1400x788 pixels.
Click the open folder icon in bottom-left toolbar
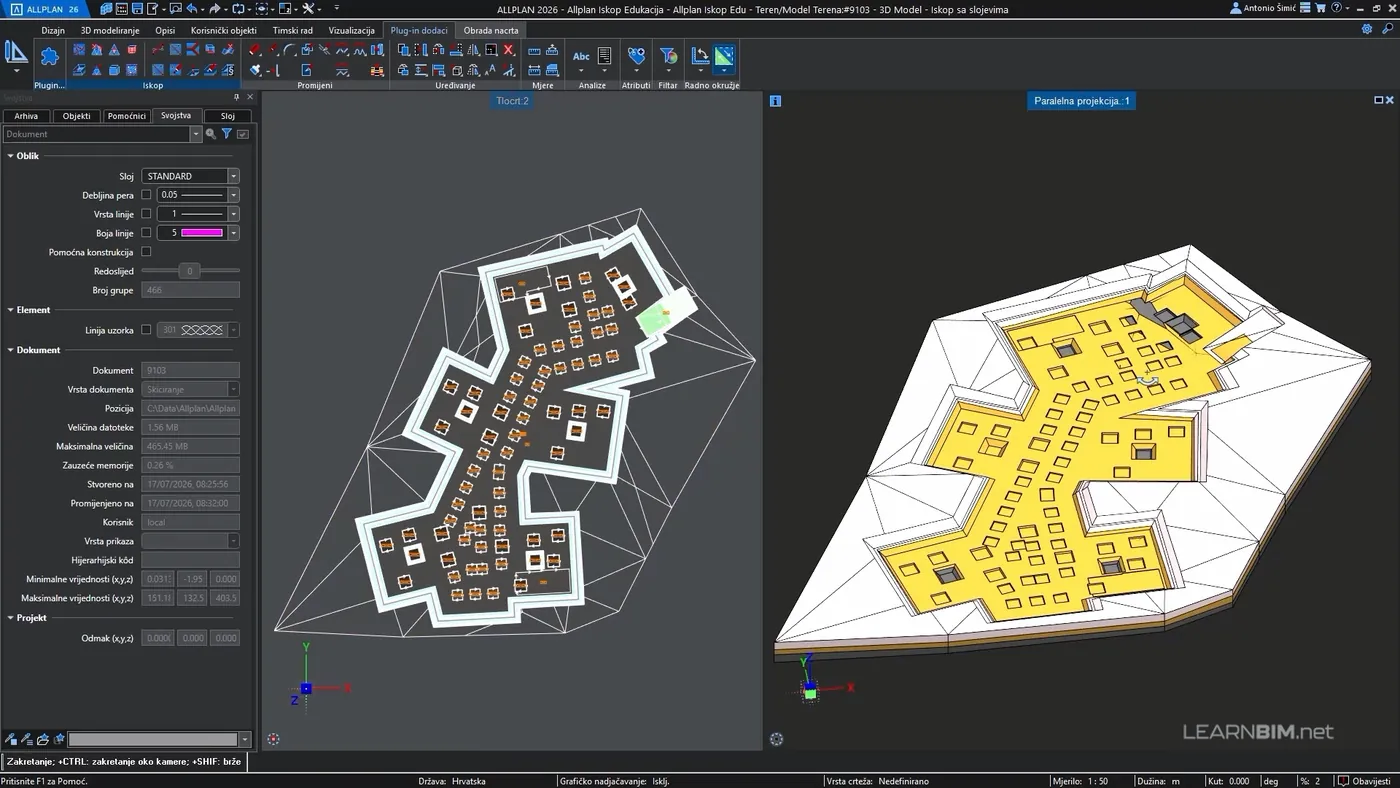point(43,739)
